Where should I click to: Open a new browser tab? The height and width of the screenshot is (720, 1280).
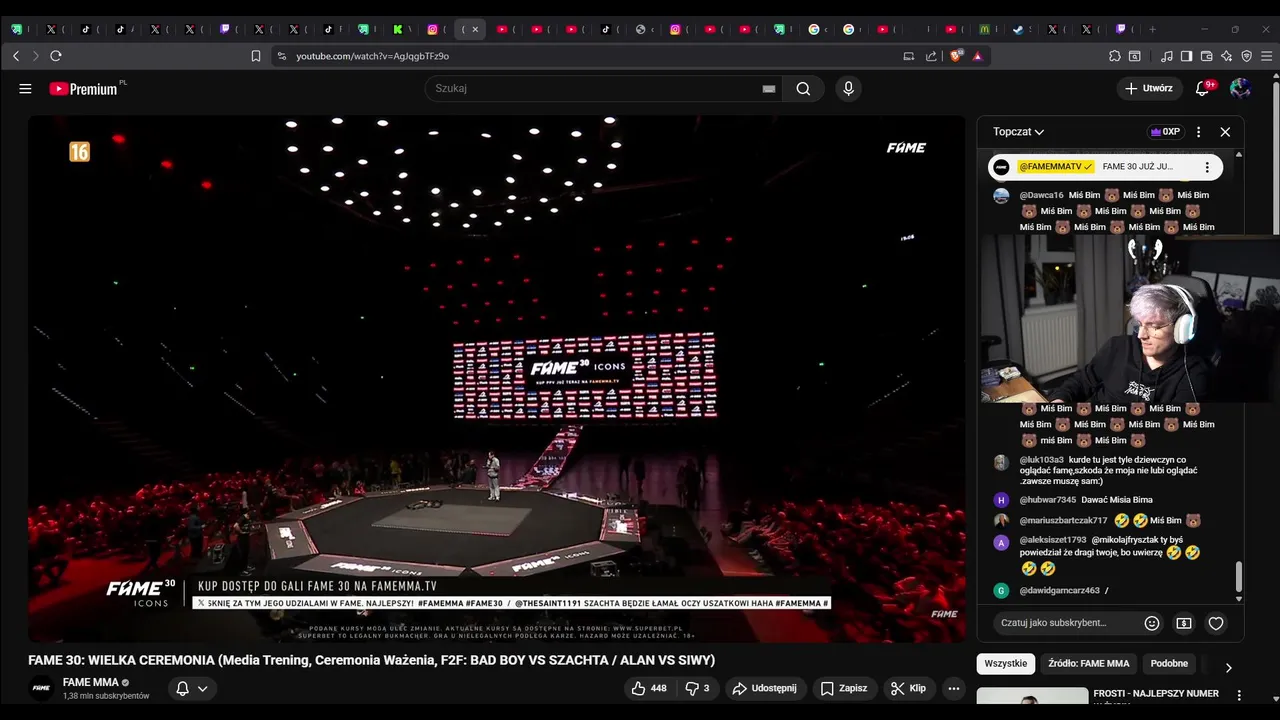pos(1152,29)
